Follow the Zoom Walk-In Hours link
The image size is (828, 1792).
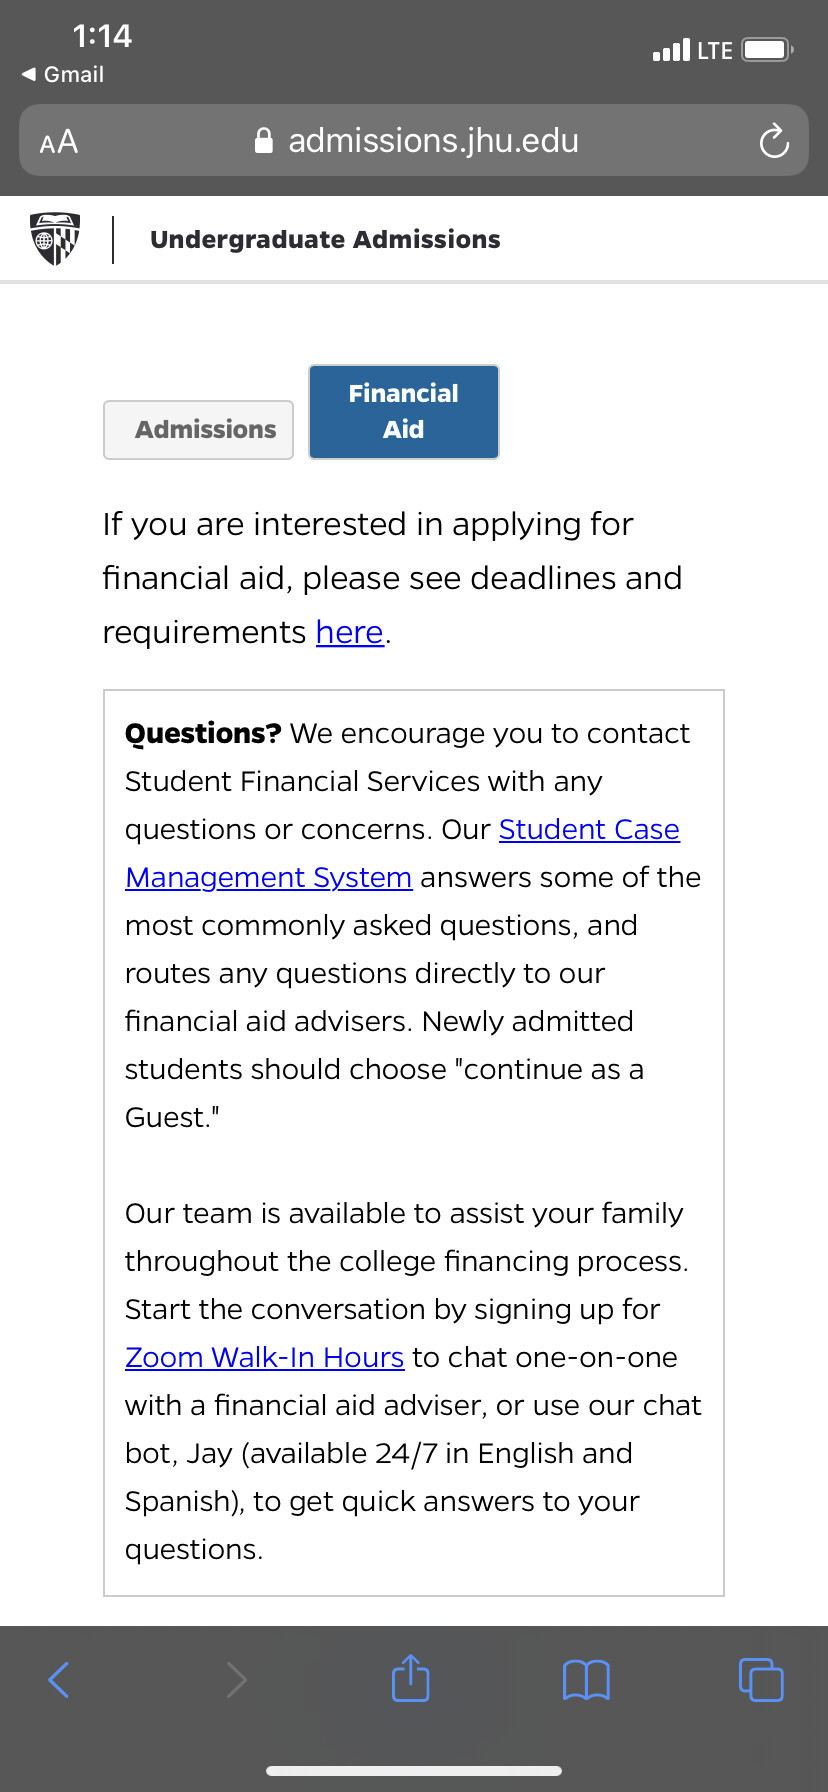[x=264, y=1358]
